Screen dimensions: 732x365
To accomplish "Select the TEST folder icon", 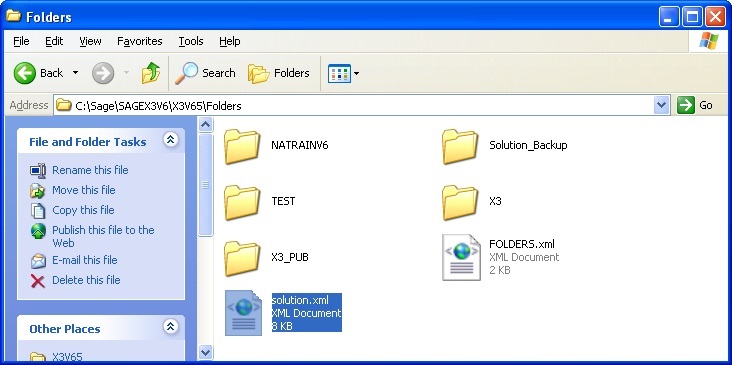I will [242, 203].
